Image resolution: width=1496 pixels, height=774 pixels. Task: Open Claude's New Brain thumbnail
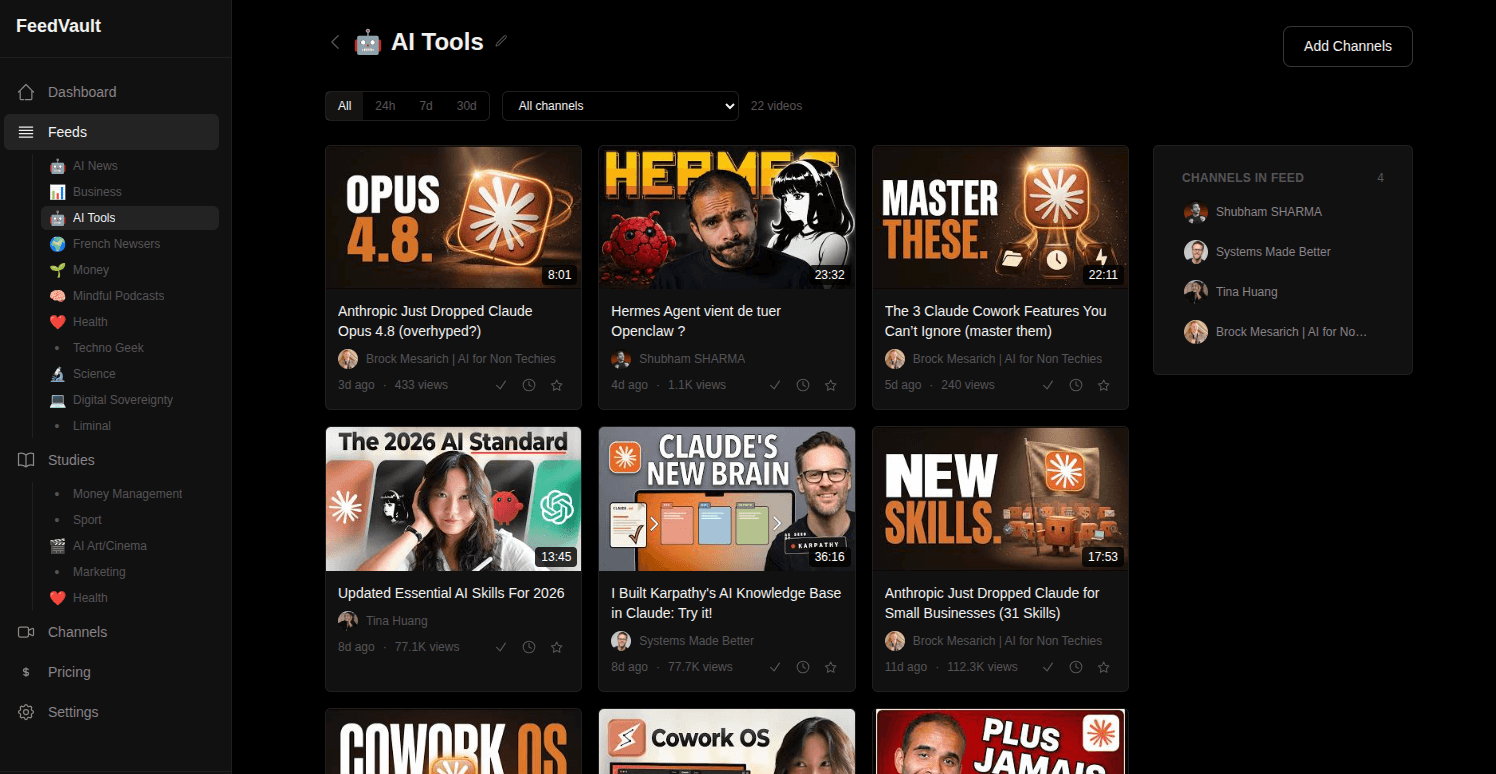[x=727, y=500]
